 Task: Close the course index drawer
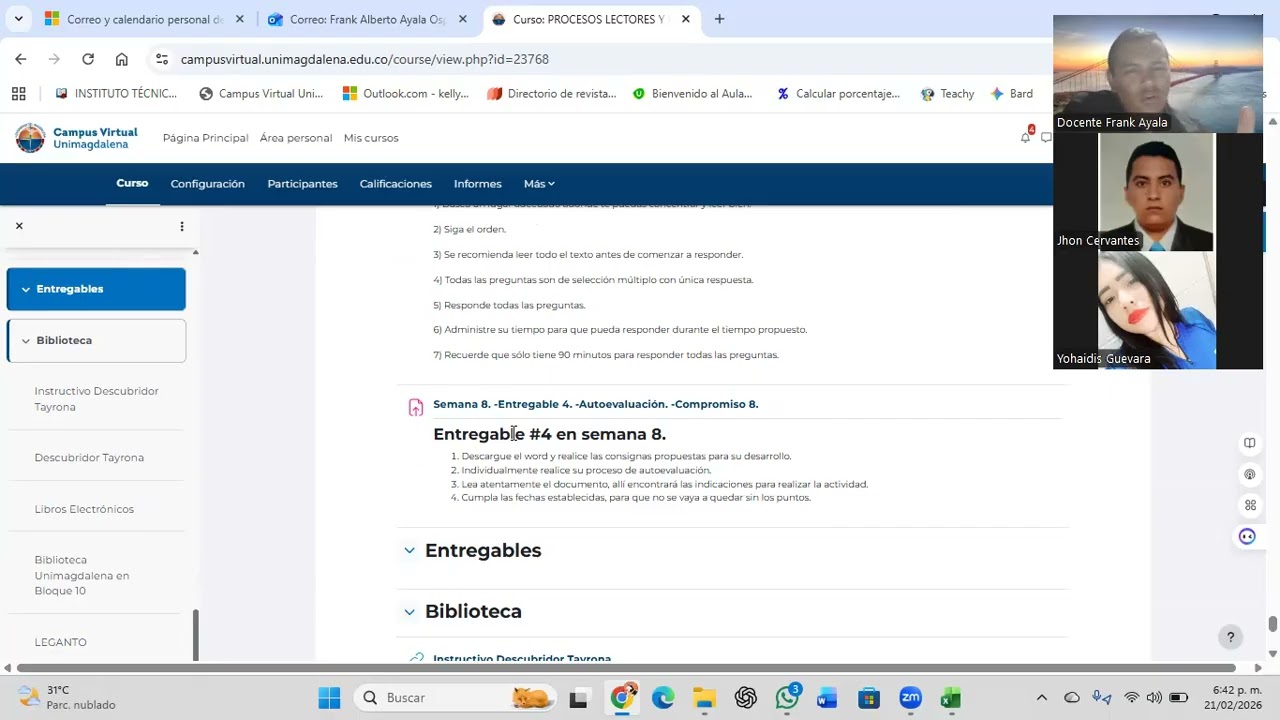point(19,226)
